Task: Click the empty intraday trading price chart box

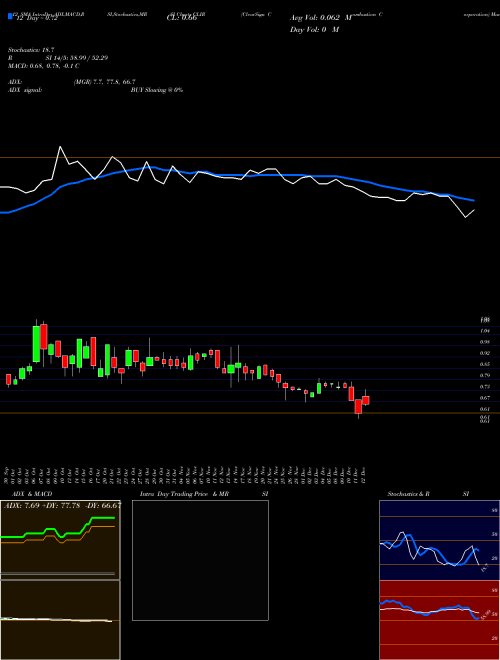Action: [200, 560]
